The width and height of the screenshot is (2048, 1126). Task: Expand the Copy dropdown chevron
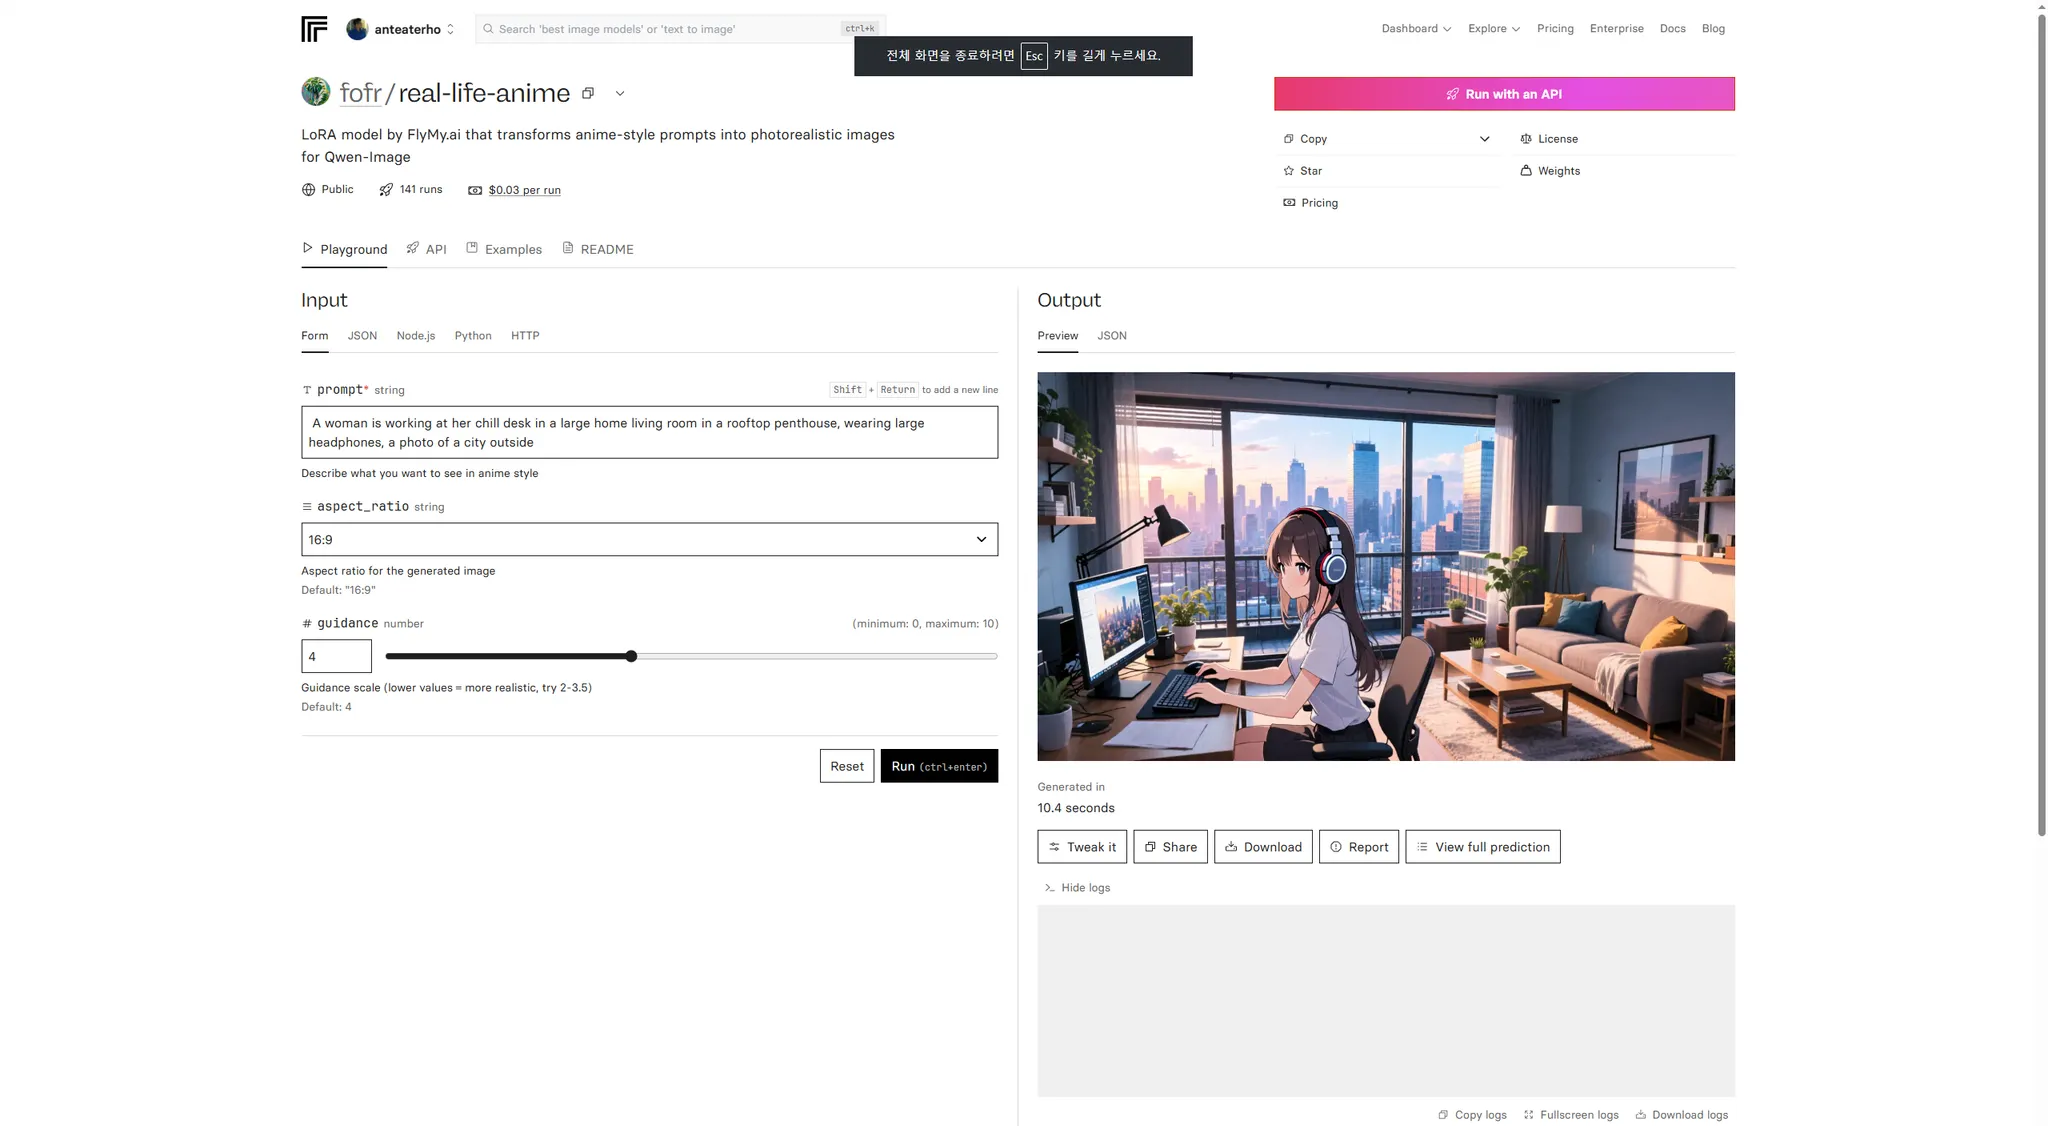tap(1484, 139)
